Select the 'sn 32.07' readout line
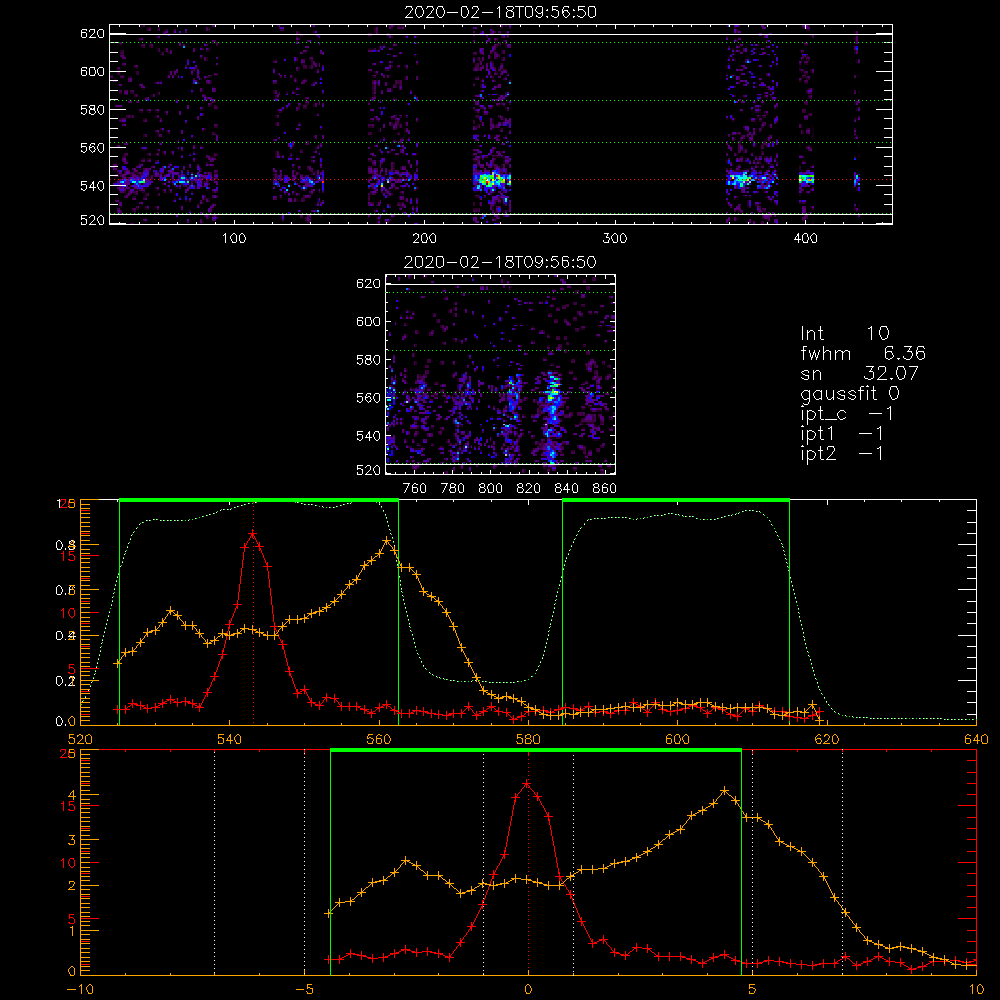Image resolution: width=1000 pixels, height=1000 pixels. 860,373
